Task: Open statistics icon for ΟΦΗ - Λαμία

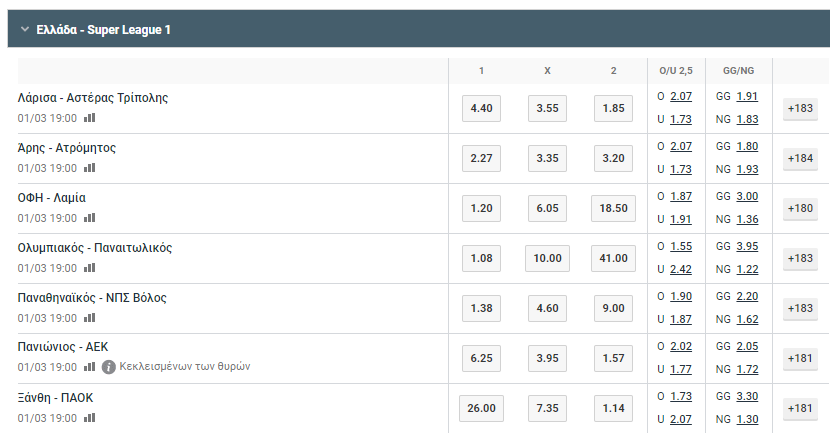Action: click(x=89, y=217)
